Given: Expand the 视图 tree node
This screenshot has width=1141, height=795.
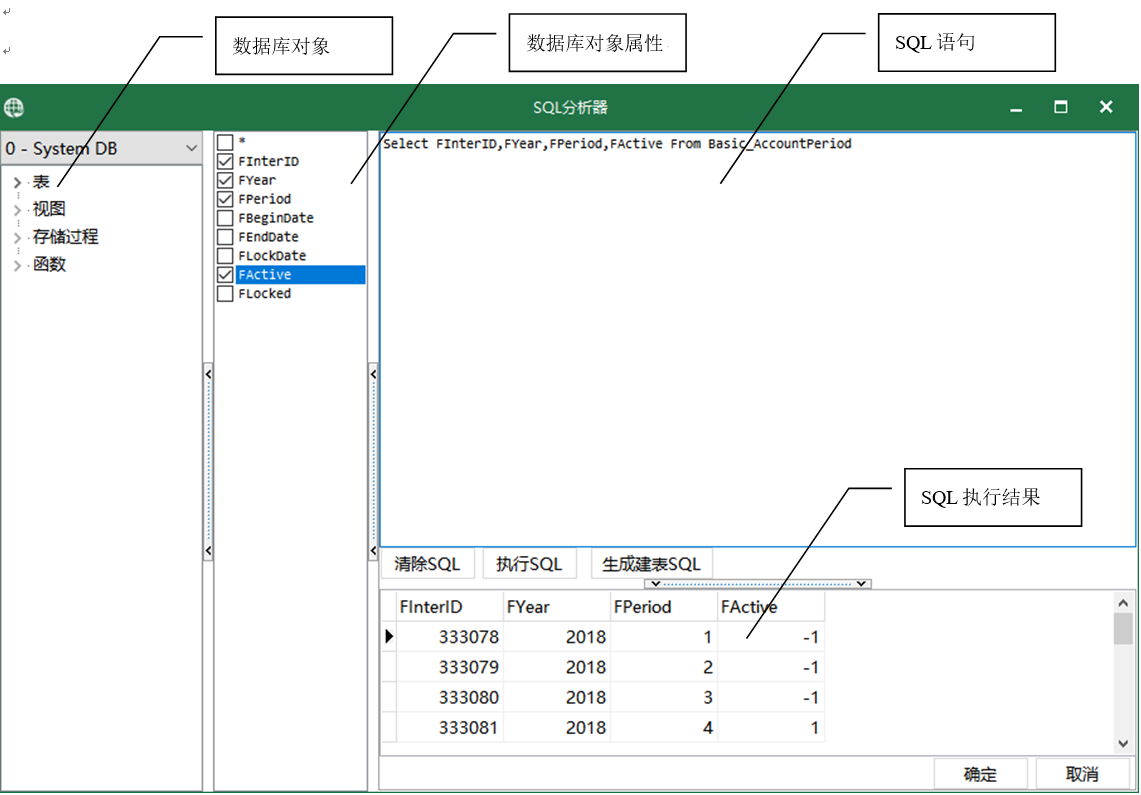Looking at the screenshot, I should tap(17, 210).
